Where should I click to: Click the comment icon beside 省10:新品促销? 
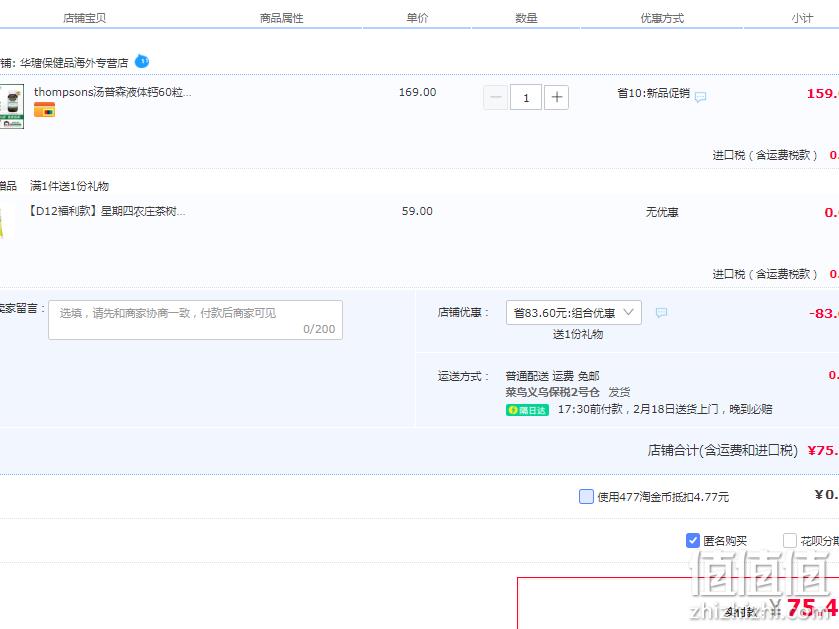point(700,97)
